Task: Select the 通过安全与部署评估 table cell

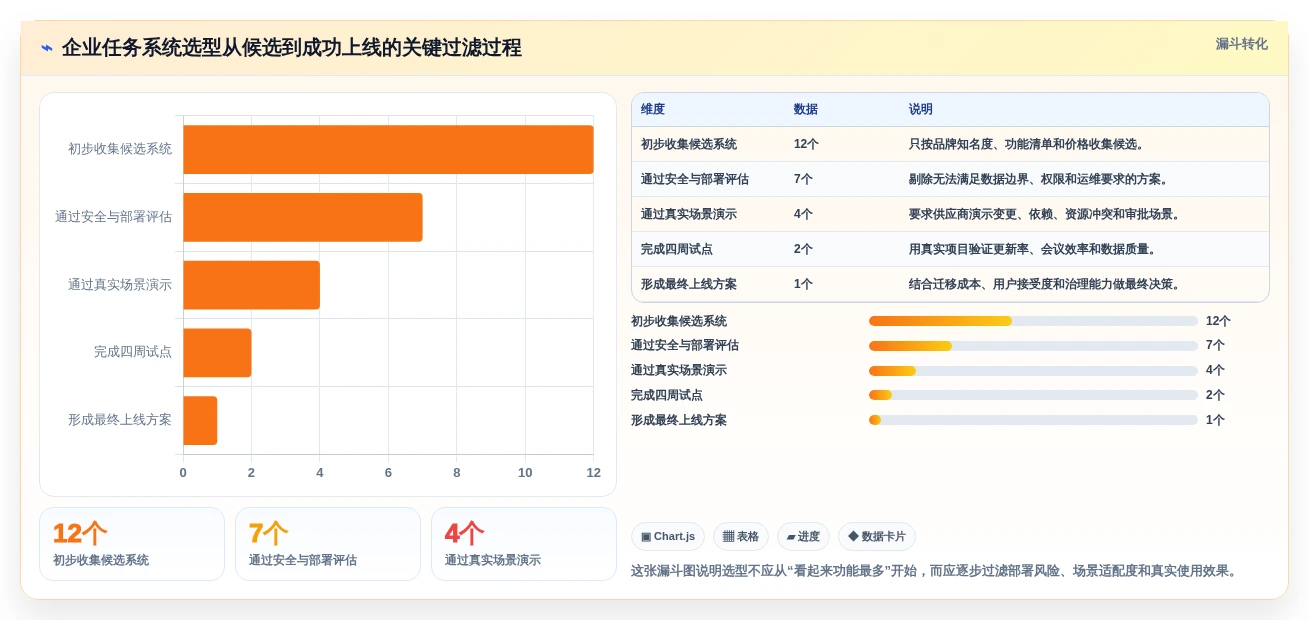Action: 695,179
